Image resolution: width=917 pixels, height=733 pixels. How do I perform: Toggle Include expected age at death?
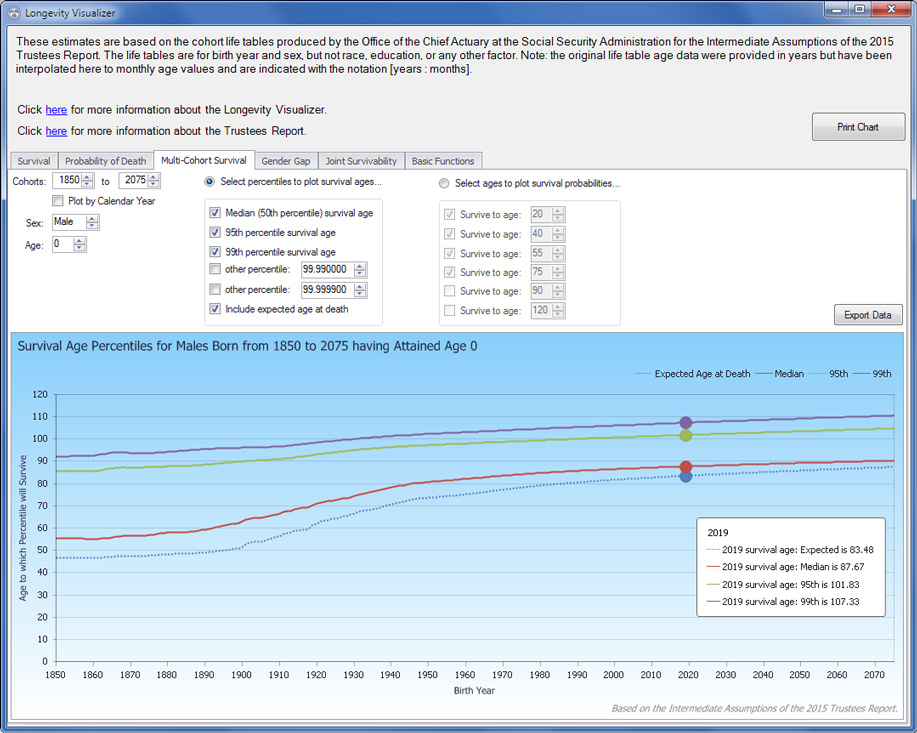click(215, 309)
